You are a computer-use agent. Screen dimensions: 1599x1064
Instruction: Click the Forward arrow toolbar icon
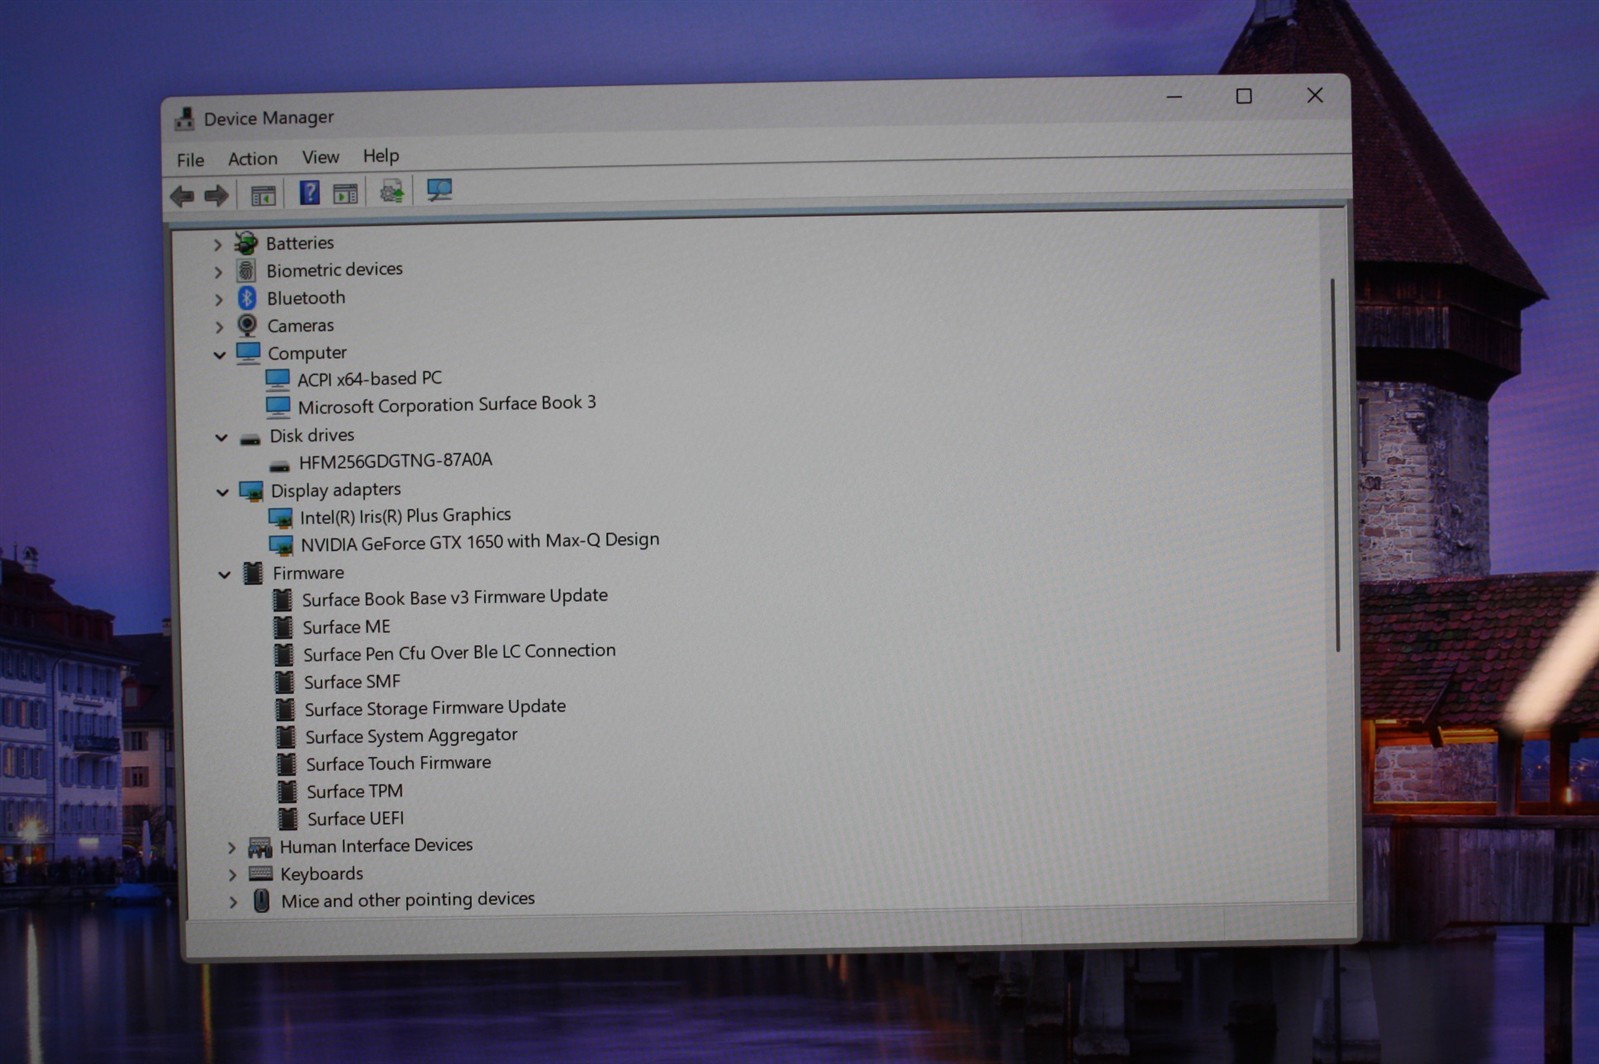(x=216, y=195)
